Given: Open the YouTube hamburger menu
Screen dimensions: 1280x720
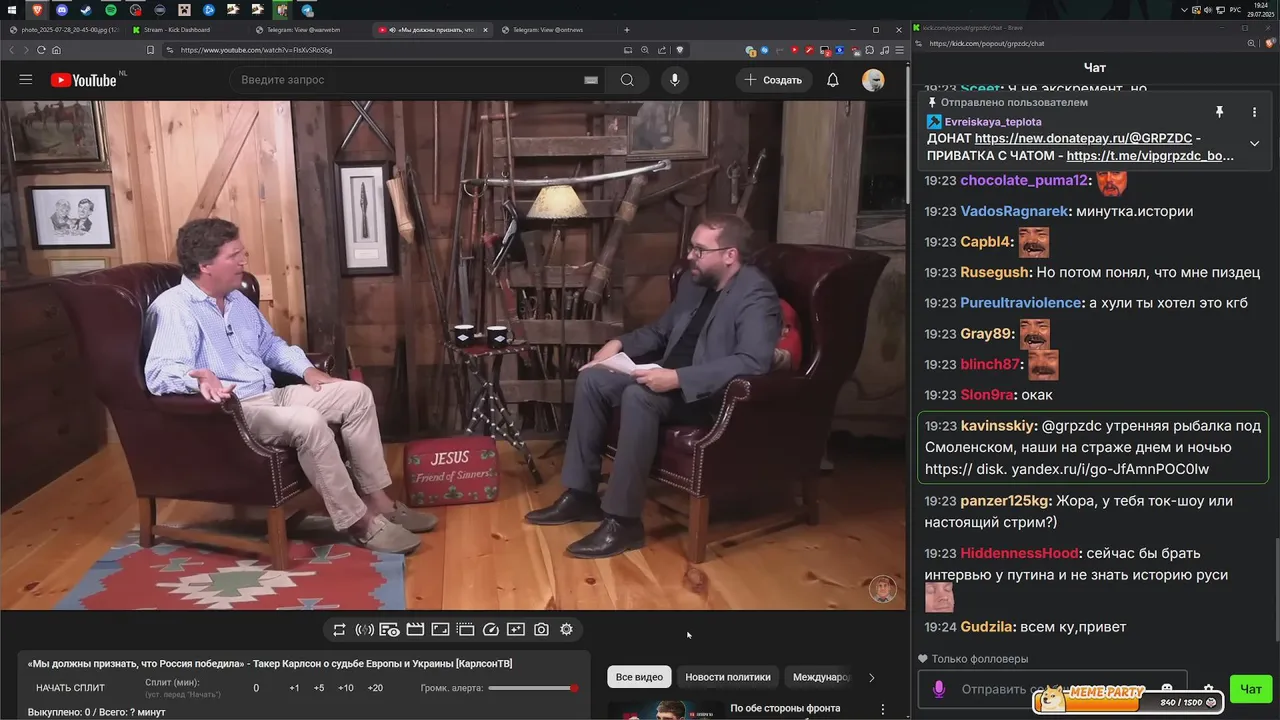Looking at the screenshot, I should tap(26, 80).
